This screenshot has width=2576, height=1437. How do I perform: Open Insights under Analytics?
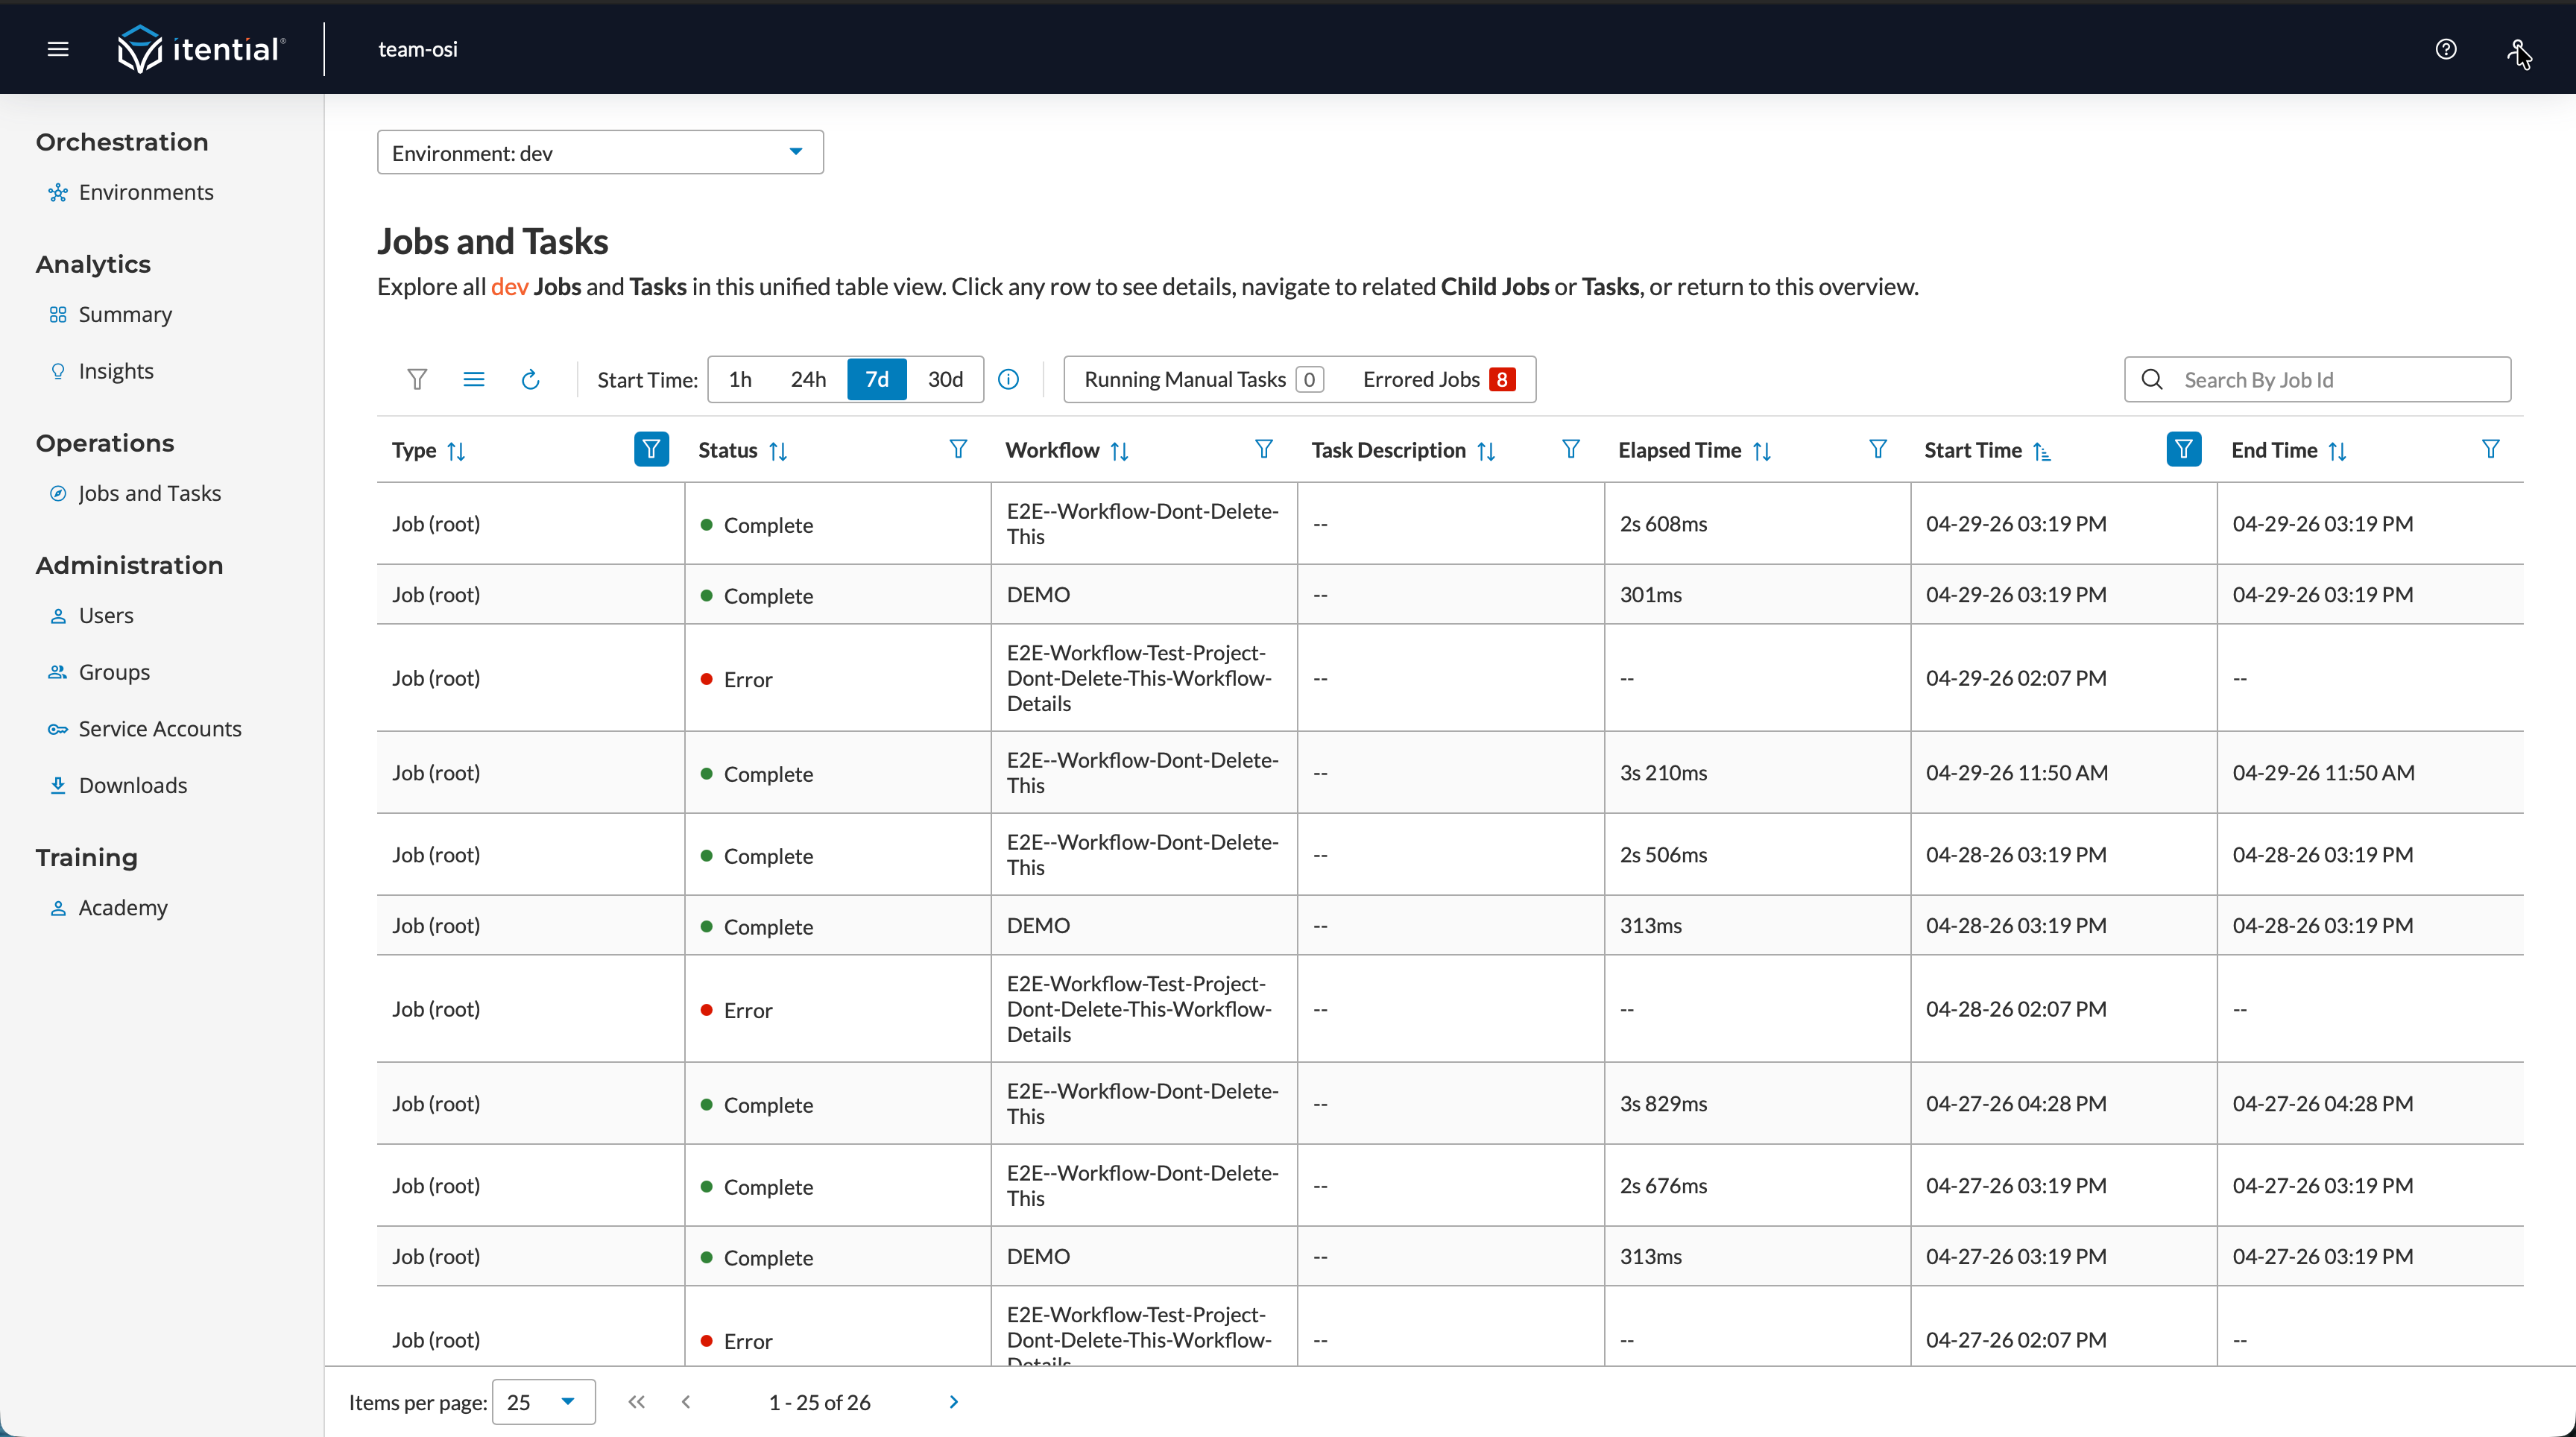coord(116,371)
